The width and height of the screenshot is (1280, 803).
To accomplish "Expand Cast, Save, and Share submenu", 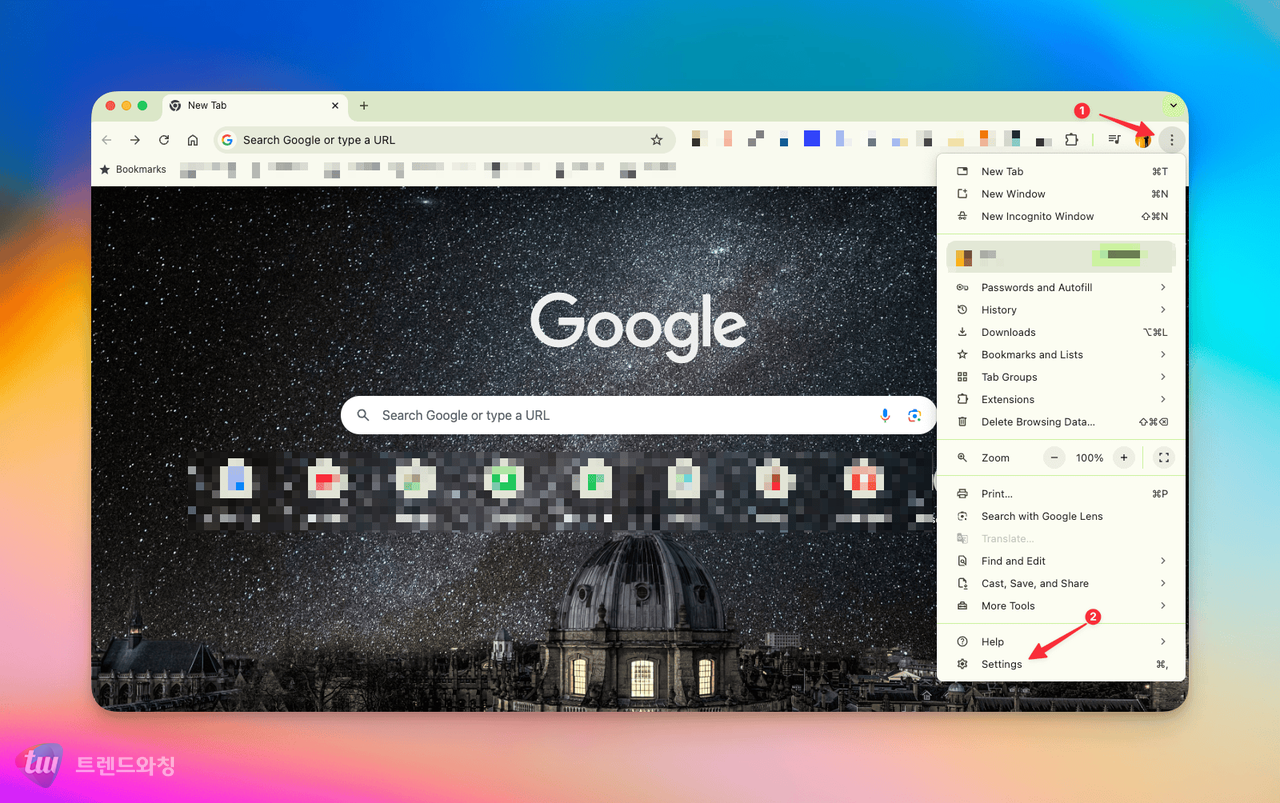I will pos(1062,584).
